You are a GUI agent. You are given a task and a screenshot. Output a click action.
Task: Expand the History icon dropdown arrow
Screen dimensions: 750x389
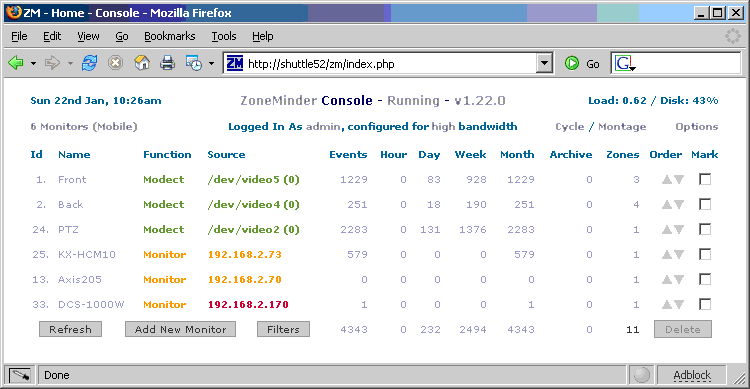pos(211,63)
